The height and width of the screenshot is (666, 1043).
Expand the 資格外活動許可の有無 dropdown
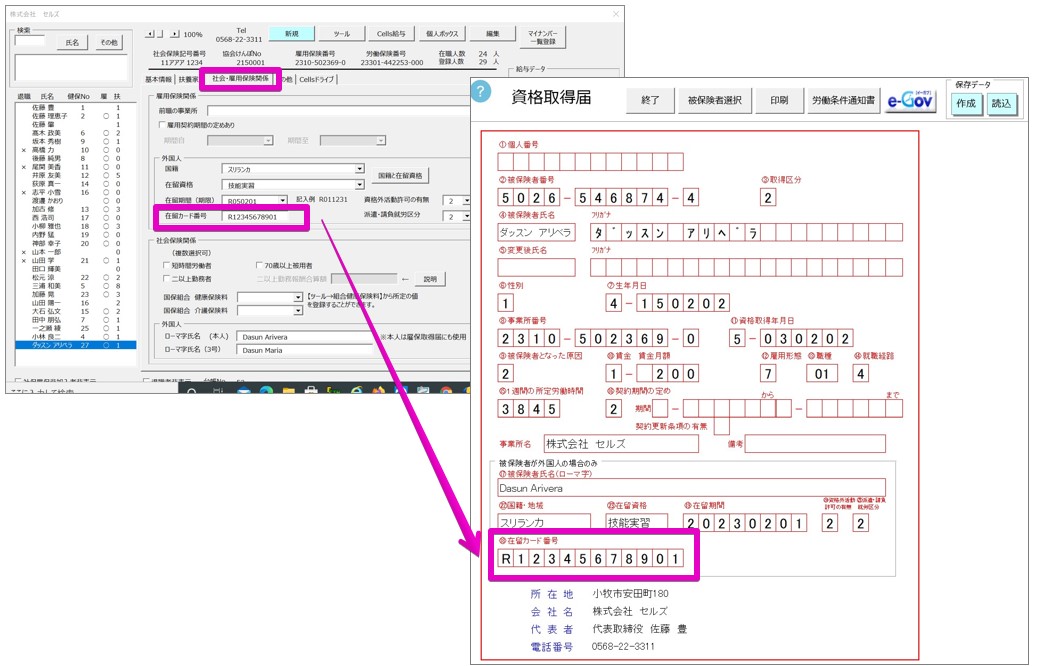tap(466, 200)
